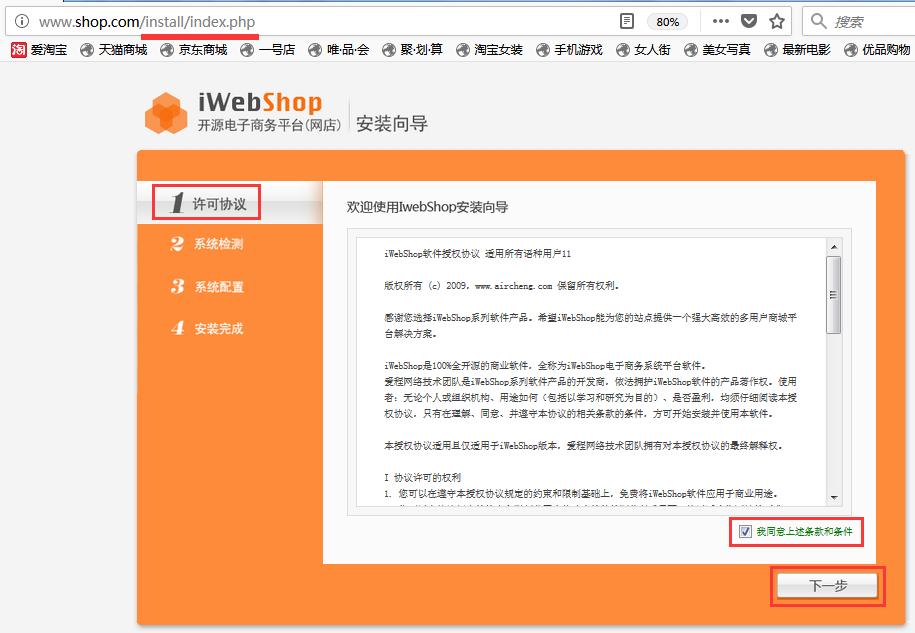Open 优品购物 bookmark

coord(877,50)
